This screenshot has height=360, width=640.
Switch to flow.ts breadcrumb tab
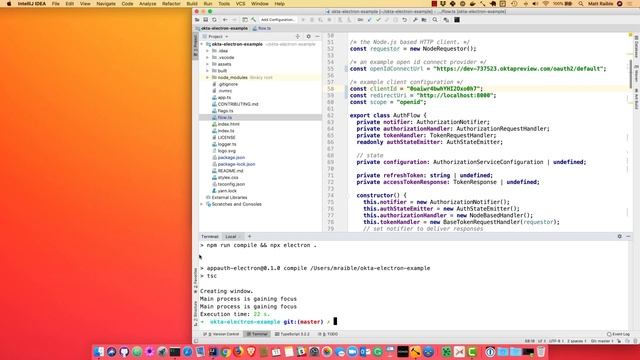[x=262, y=28]
